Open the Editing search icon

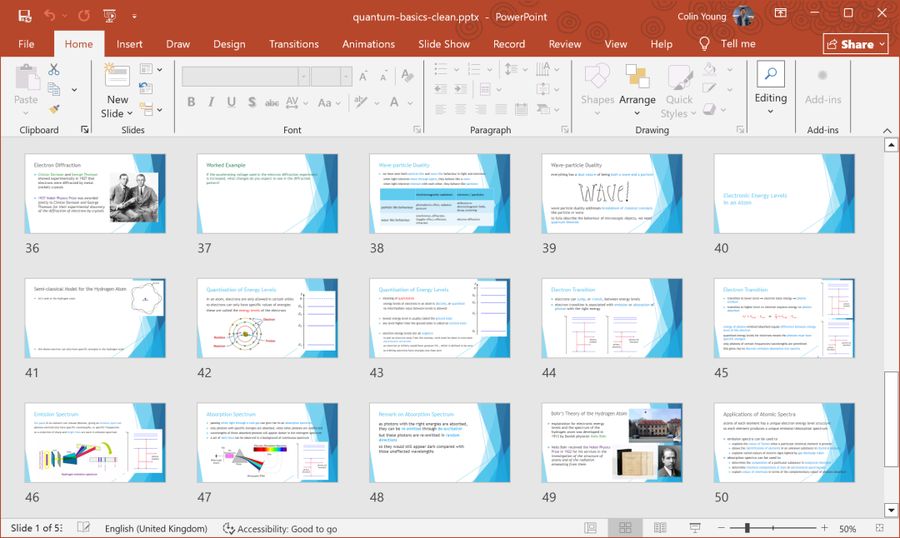click(x=770, y=74)
